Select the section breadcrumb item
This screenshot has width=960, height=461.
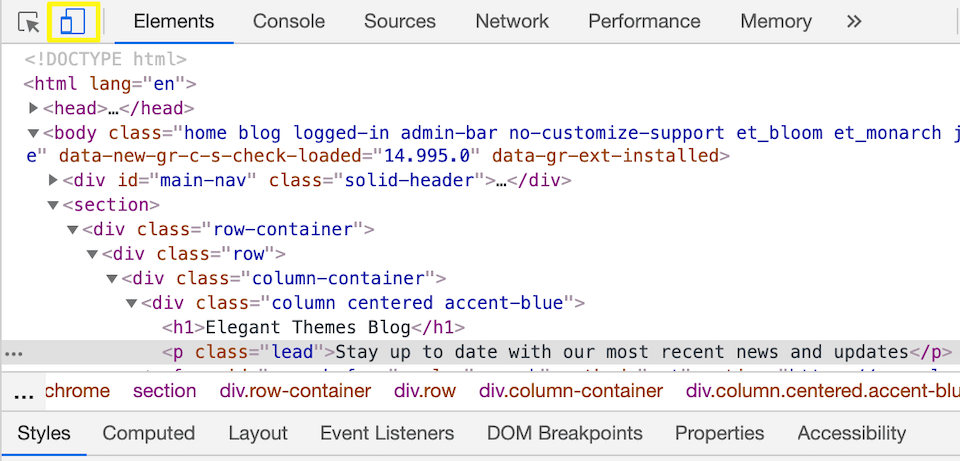pos(165,391)
